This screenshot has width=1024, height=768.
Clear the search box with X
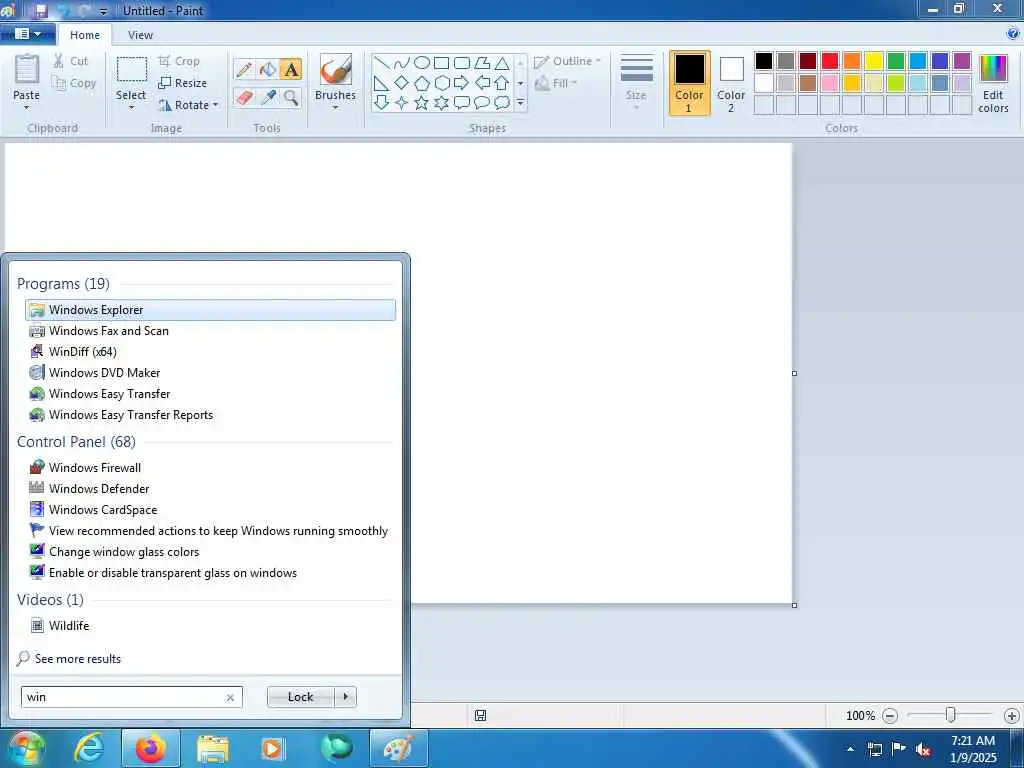(230, 697)
